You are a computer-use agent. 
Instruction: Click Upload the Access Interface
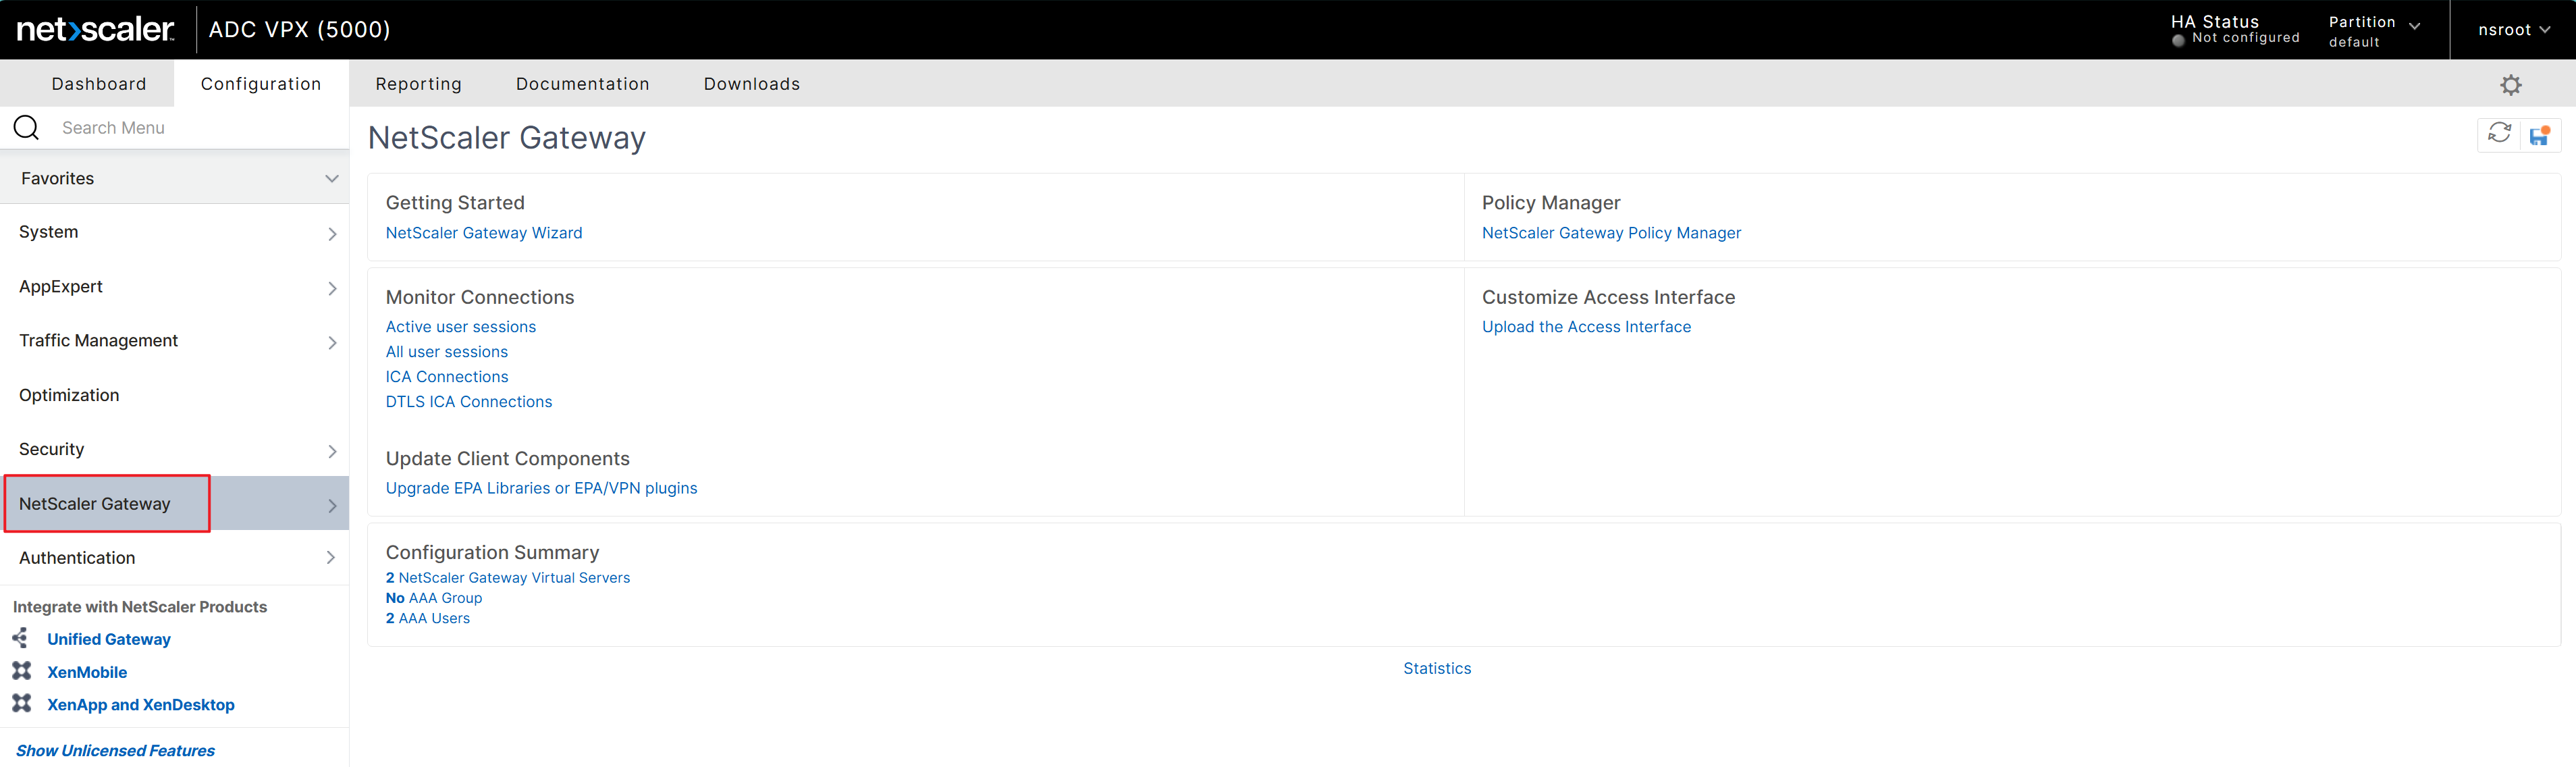[1586, 327]
